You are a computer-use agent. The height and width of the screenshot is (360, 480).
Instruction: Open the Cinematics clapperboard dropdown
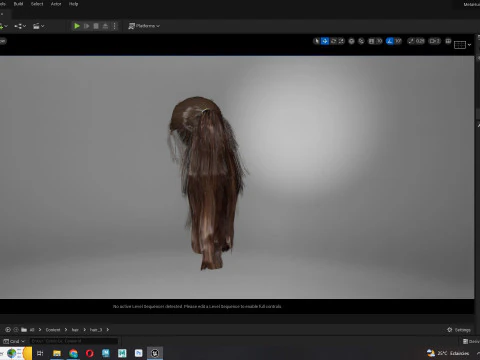tap(39, 26)
